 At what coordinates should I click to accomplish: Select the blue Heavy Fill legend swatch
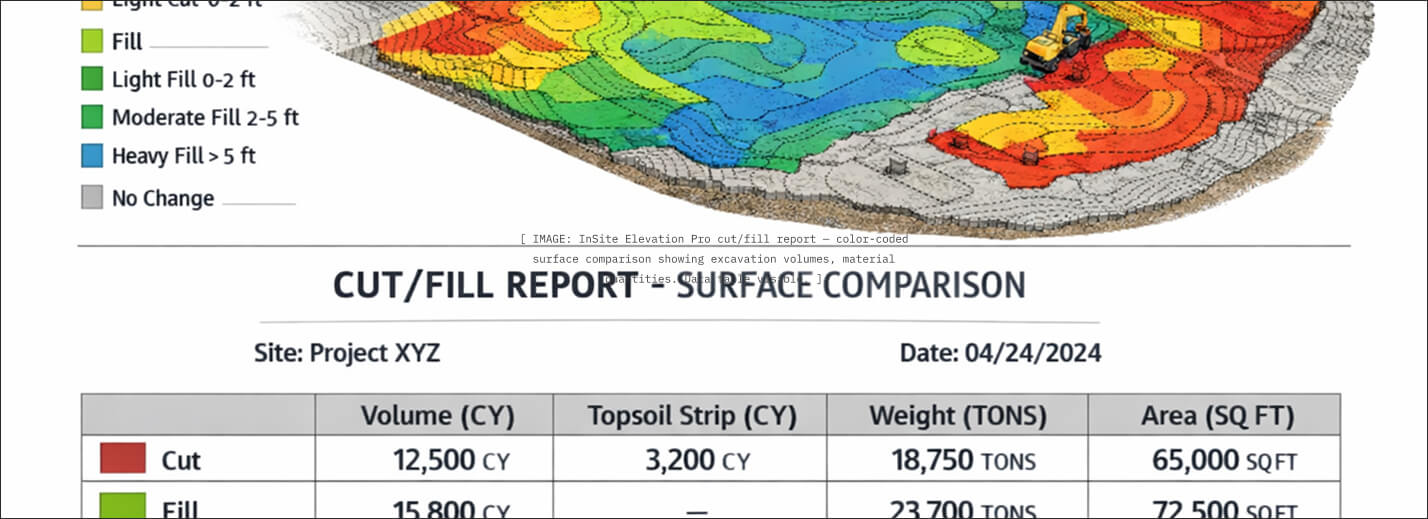coord(92,156)
